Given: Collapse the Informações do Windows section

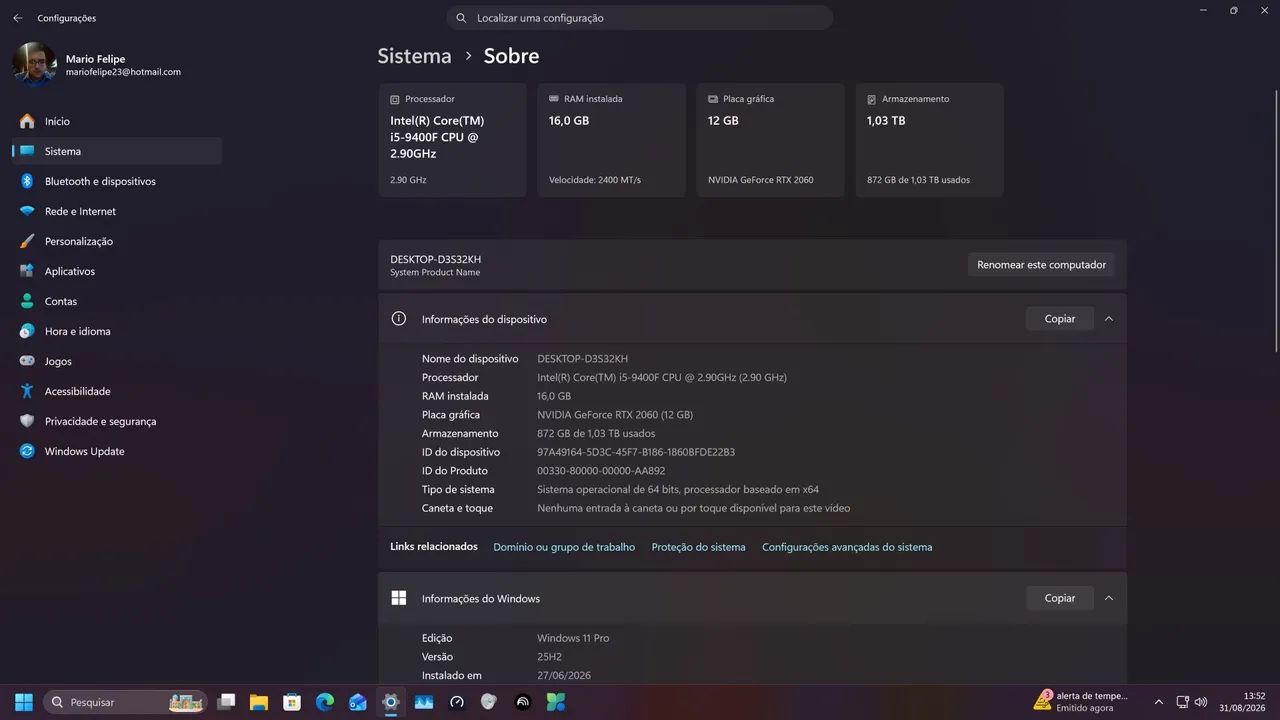Looking at the screenshot, I should (x=1109, y=598).
